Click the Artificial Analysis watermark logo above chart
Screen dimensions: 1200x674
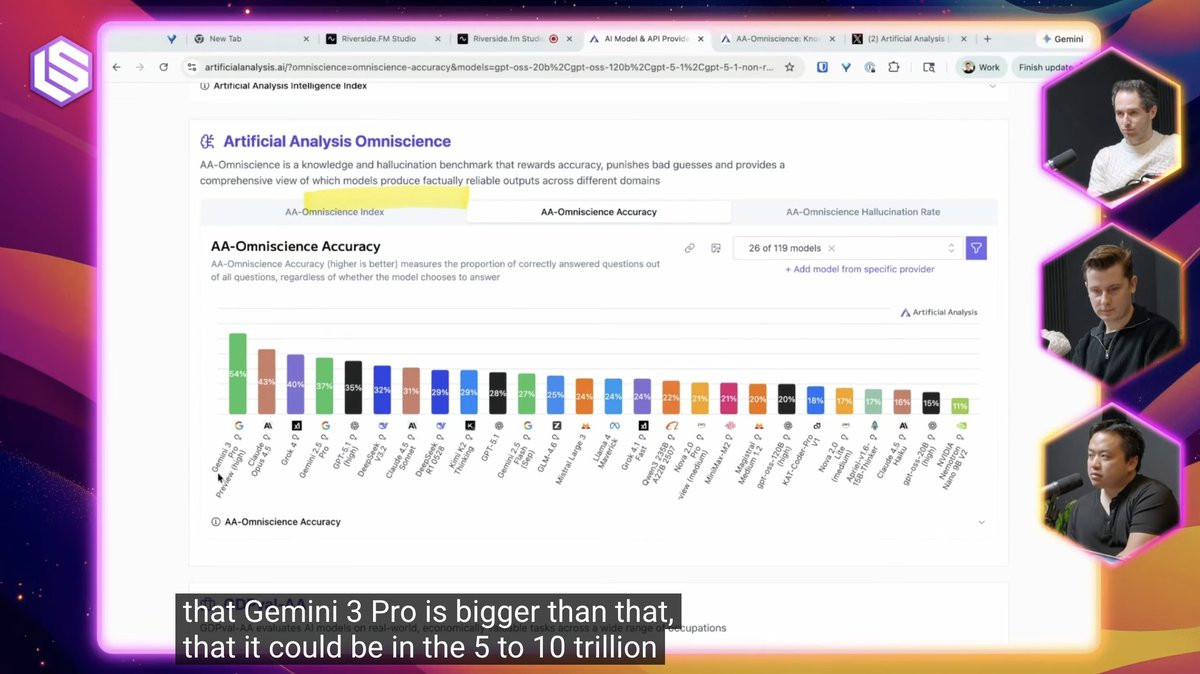point(938,312)
